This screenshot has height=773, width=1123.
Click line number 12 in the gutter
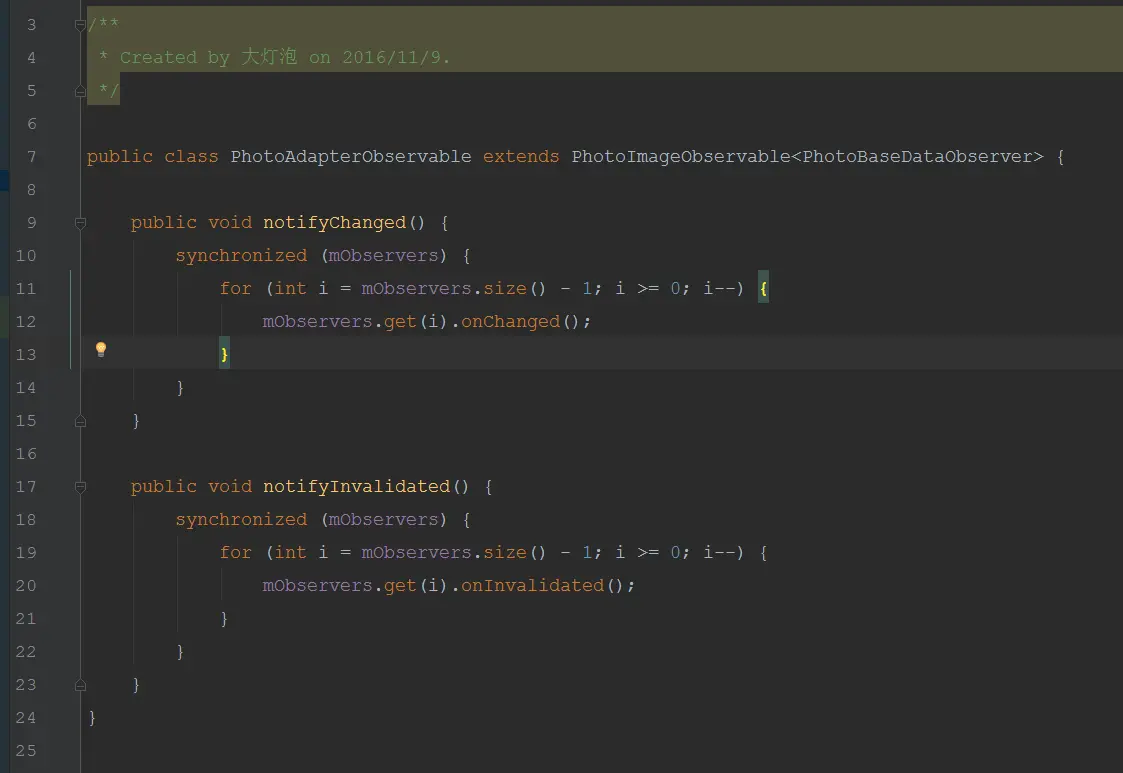point(26,322)
